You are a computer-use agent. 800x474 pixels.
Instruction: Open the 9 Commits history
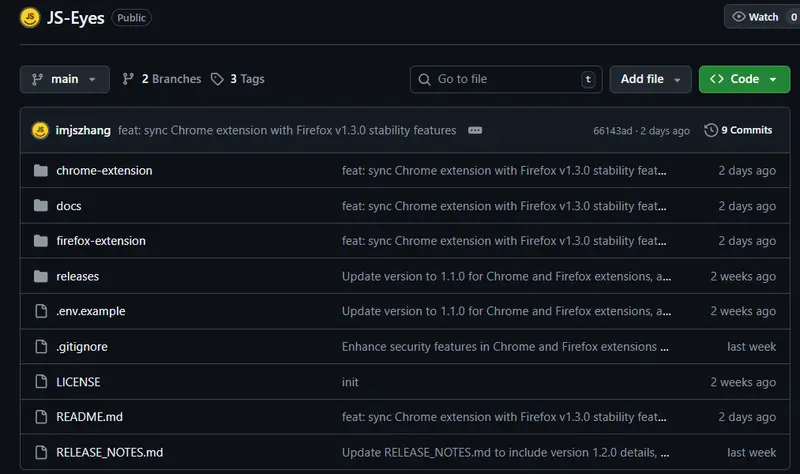click(738, 130)
